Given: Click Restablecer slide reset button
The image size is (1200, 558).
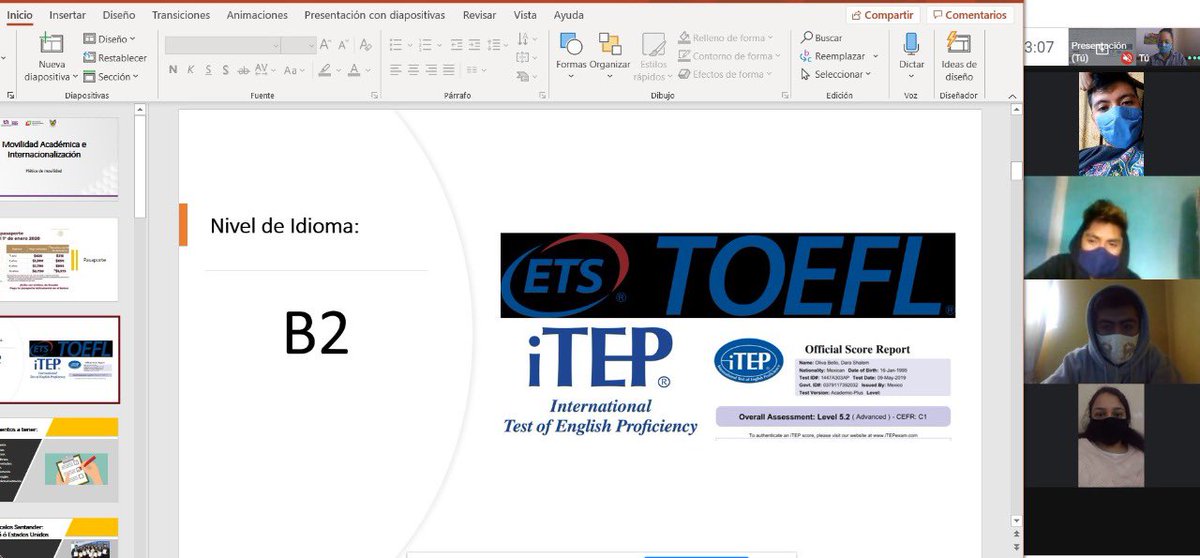Looking at the screenshot, I should pyautogui.click(x=115, y=58).
